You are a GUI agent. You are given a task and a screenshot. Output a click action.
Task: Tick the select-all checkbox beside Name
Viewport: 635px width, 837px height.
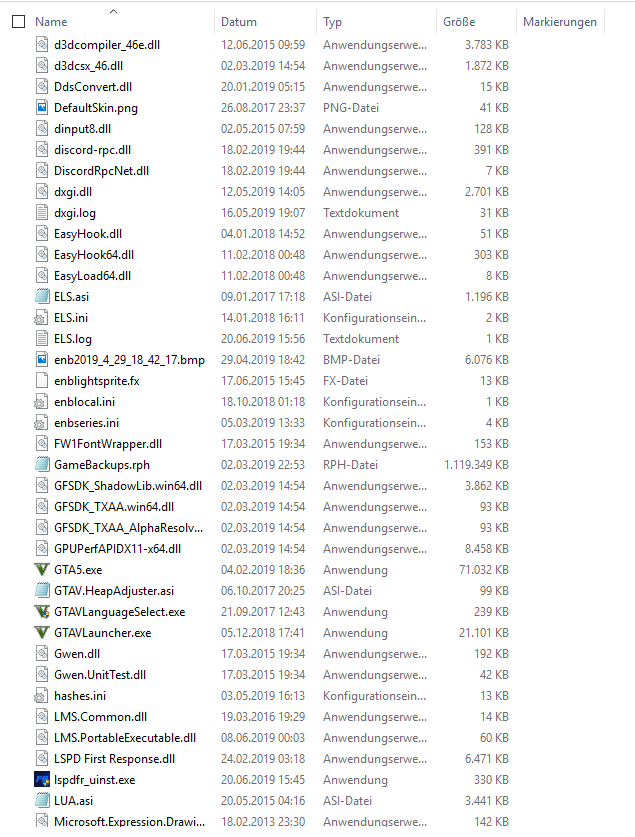[x=19, y=21]
